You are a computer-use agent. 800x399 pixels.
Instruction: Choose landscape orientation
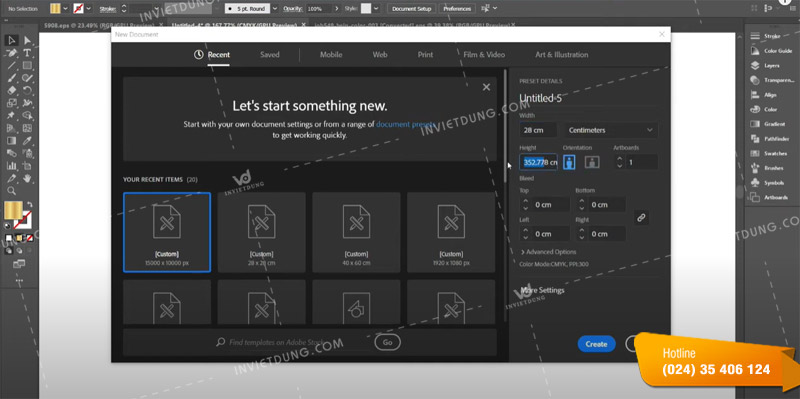[592, 162]
